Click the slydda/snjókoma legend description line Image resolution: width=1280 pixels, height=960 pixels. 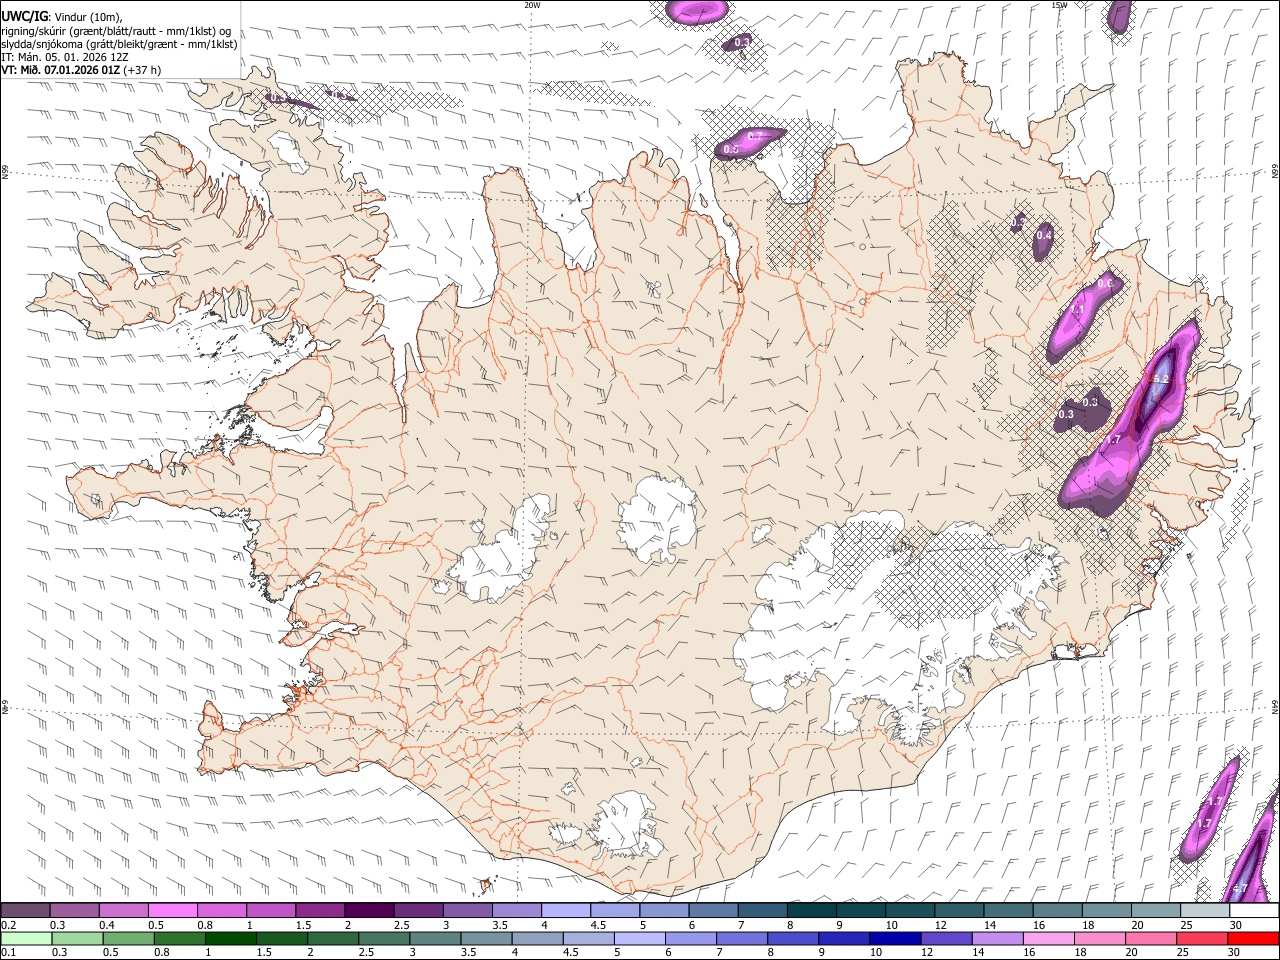click(119, 44)
